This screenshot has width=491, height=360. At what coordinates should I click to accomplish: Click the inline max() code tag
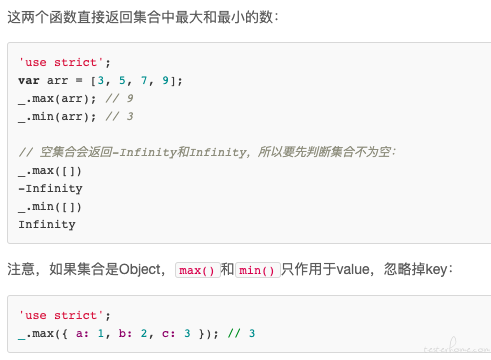[198, 270]
